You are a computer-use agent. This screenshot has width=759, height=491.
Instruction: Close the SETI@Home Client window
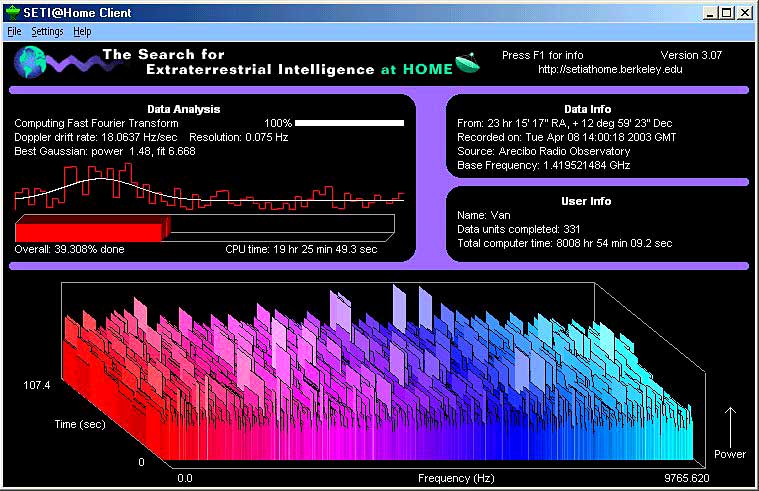point(744,13)
